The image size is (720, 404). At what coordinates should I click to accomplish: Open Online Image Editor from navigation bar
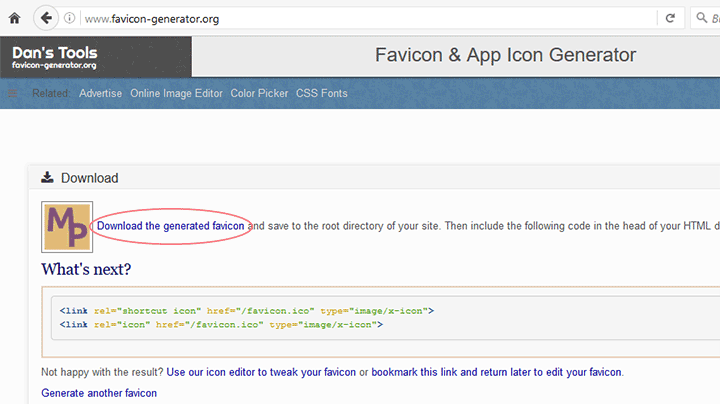coord(176,93)
